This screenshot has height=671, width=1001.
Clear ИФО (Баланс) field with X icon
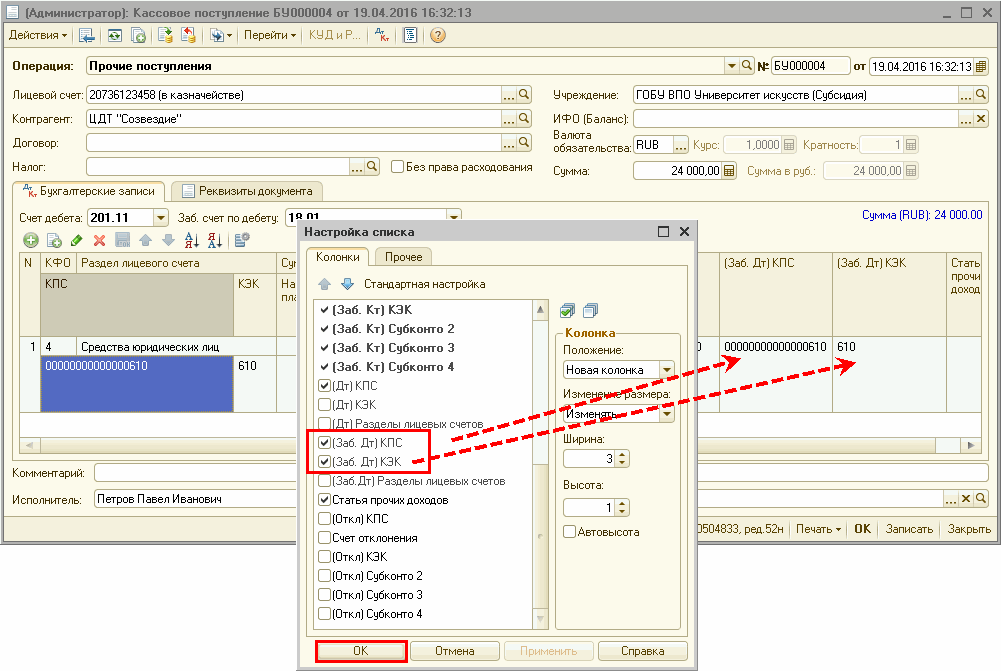[981, 118]
